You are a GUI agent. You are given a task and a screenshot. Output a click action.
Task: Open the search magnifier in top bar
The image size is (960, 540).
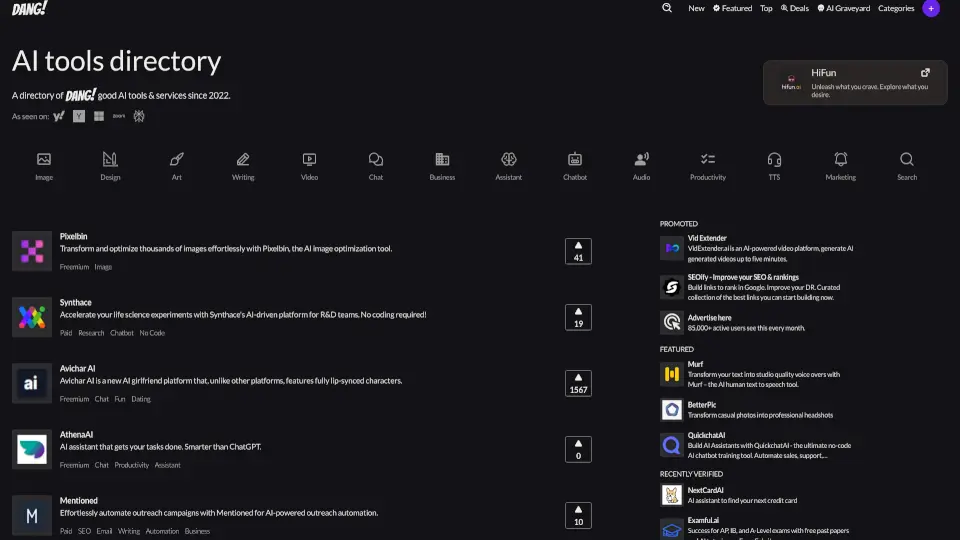[x=667, y=8]
